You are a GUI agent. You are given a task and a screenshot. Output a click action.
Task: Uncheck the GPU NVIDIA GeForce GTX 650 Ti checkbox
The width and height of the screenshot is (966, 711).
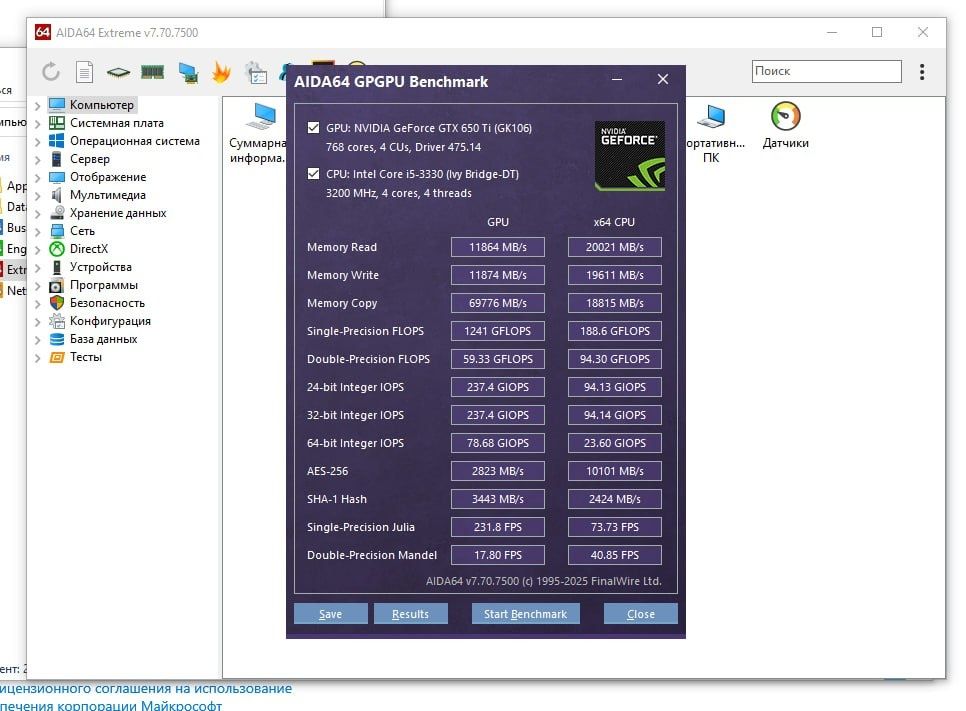(314, 128)
